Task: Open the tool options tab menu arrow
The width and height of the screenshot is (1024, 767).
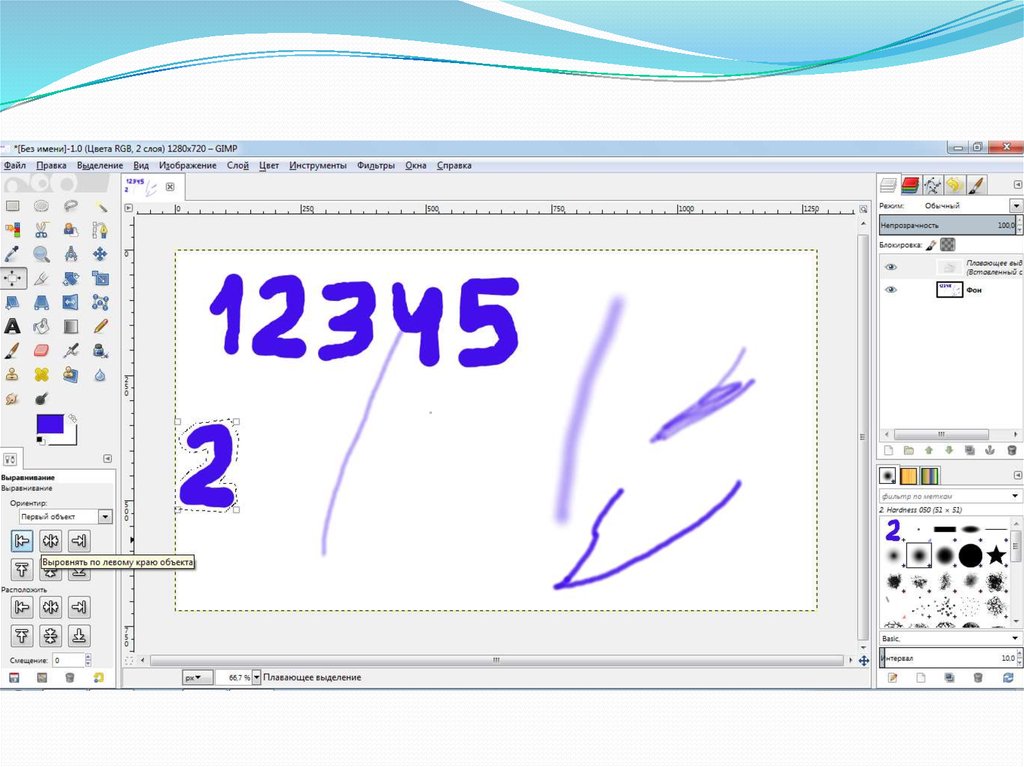Action: (x=108, y=459)
